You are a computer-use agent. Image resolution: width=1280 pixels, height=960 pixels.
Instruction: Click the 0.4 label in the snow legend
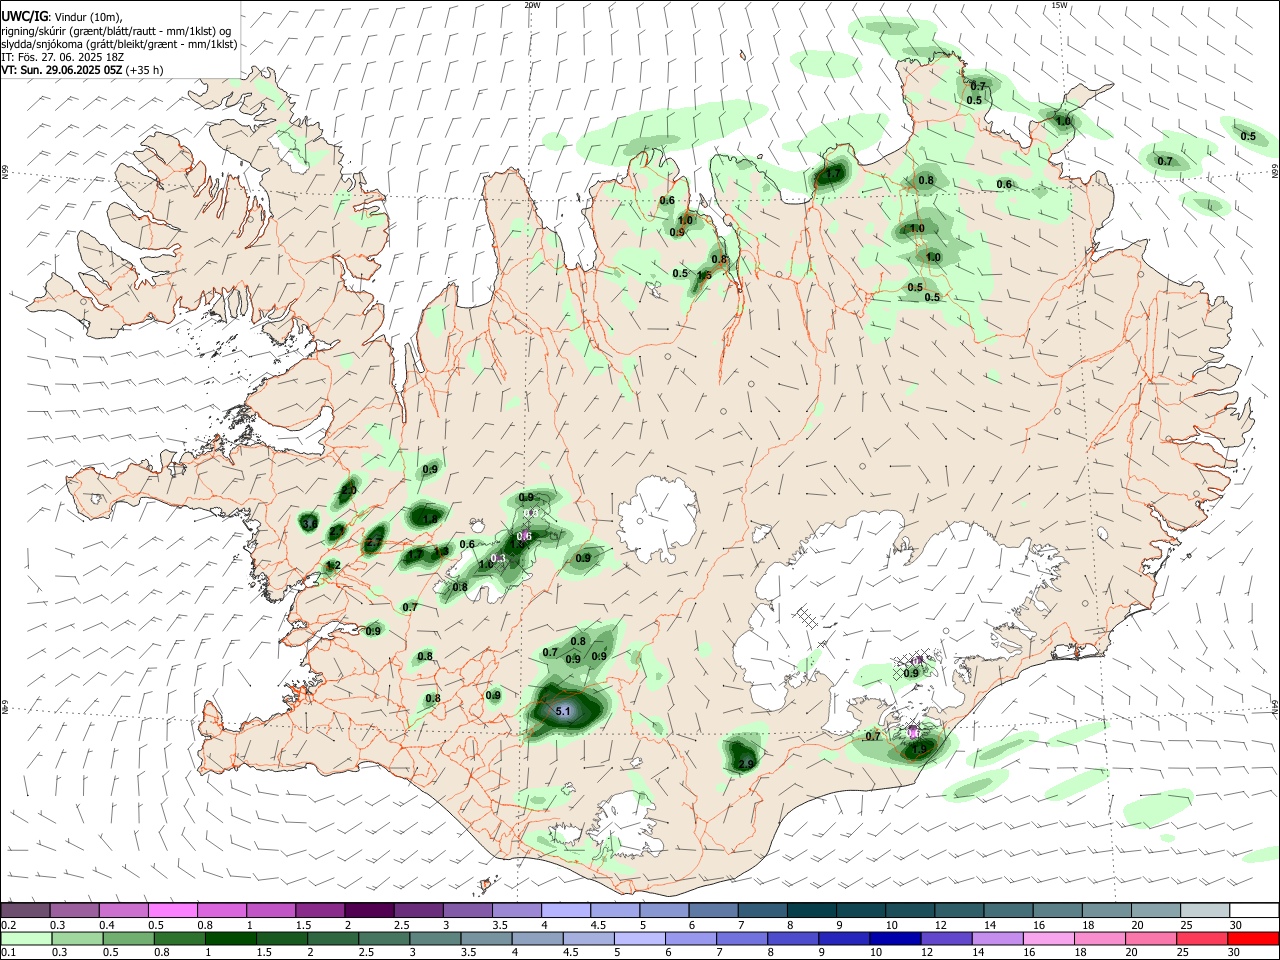pyautogui.click(x=107, y=925)
